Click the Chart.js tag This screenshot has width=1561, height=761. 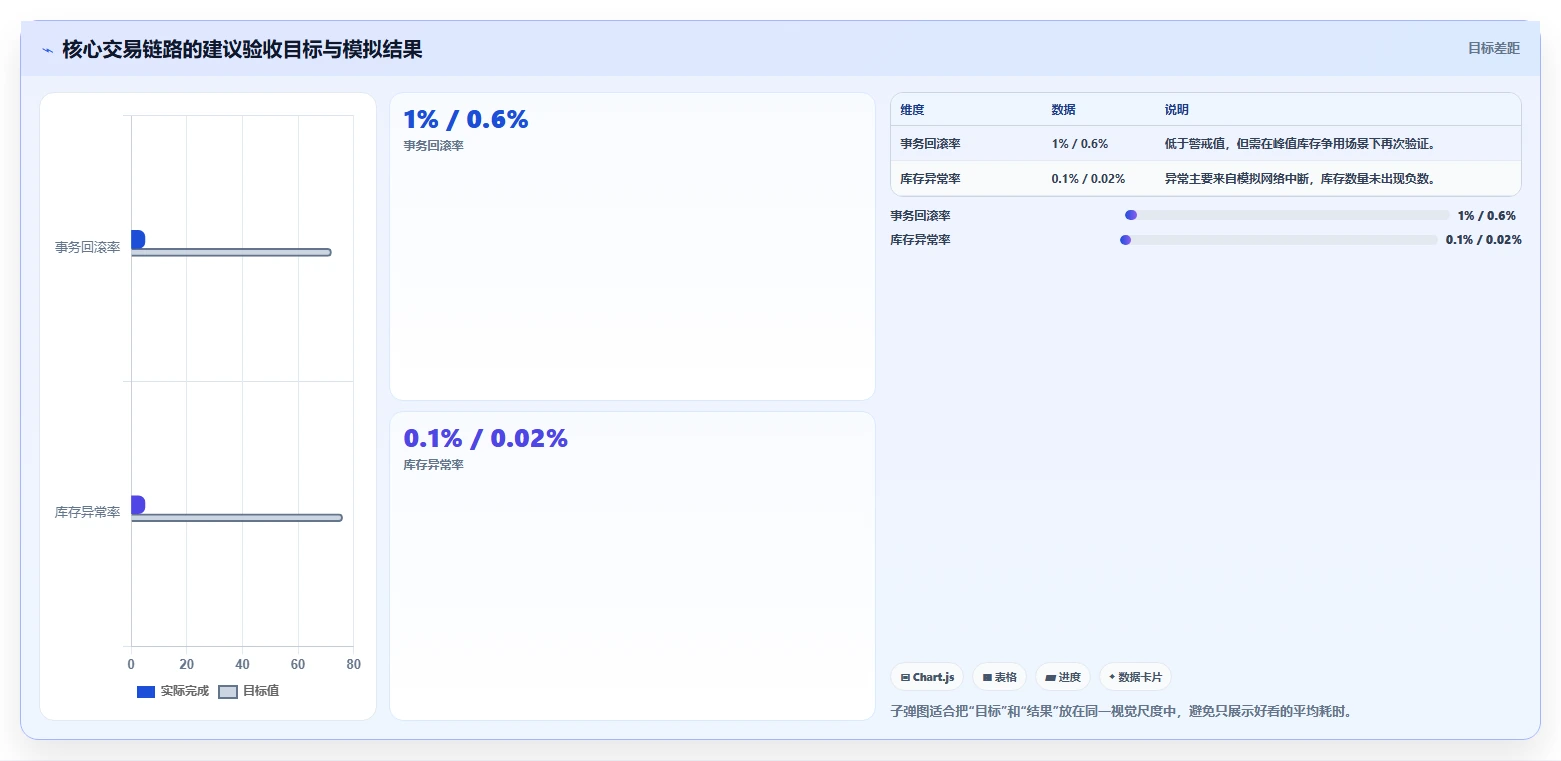pyautogui.click(x=927, y=677)
